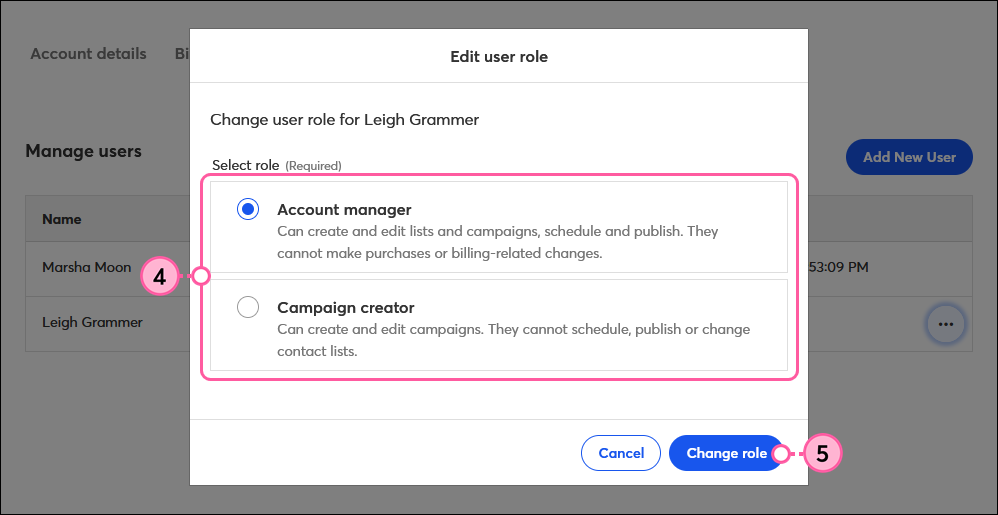Click the Campaign creator description text
The height and width of the screenshot is (515, 998).
click(514, 341)
